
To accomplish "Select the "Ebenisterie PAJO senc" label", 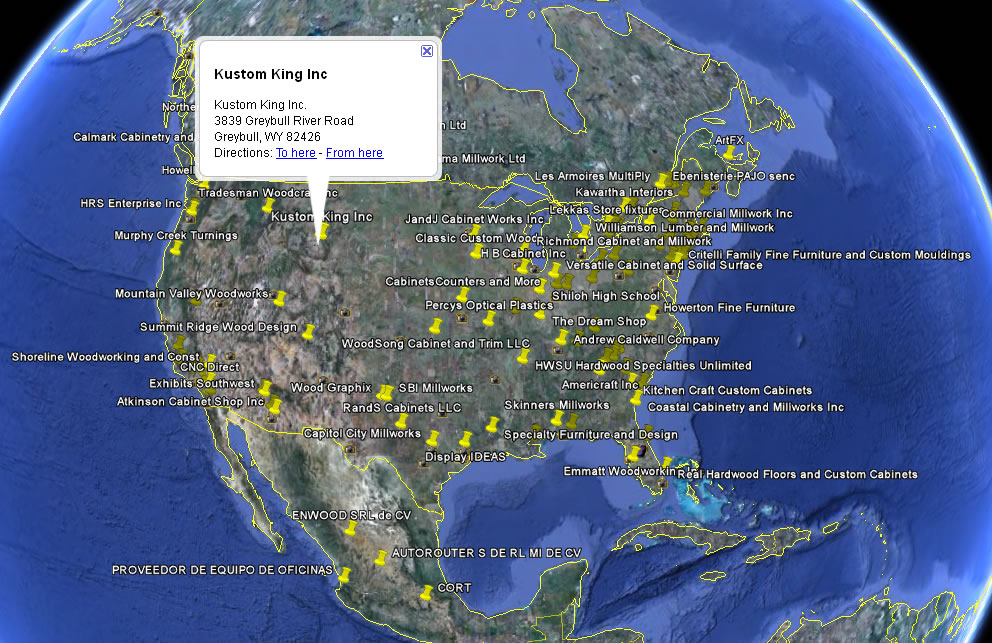I will point(733,177).
